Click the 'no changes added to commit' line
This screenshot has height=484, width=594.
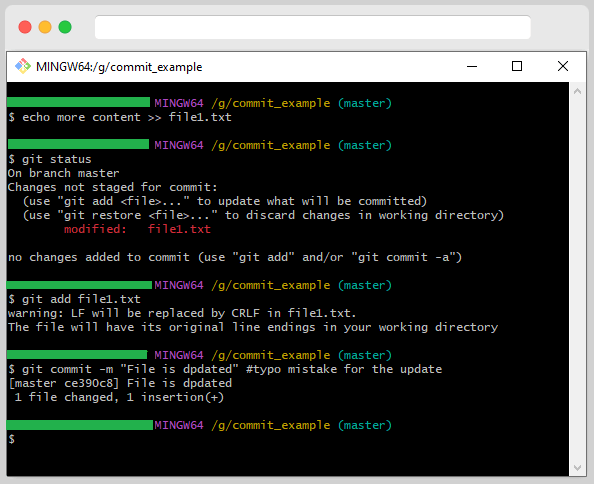[x=235, y=257]
